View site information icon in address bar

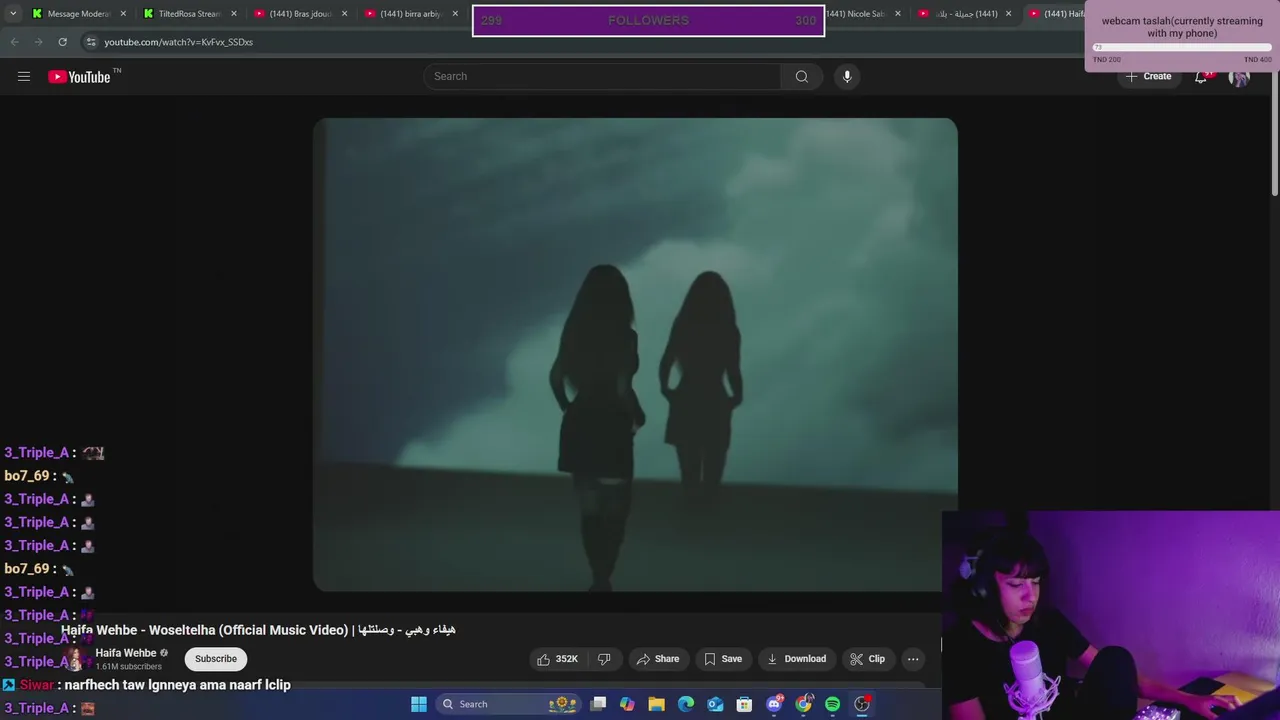click(91, 42)
